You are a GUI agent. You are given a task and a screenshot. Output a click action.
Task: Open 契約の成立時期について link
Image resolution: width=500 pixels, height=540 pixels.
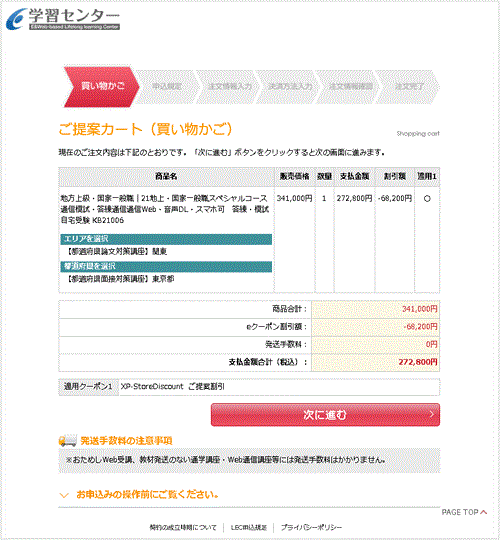click(x=183, y=528)
